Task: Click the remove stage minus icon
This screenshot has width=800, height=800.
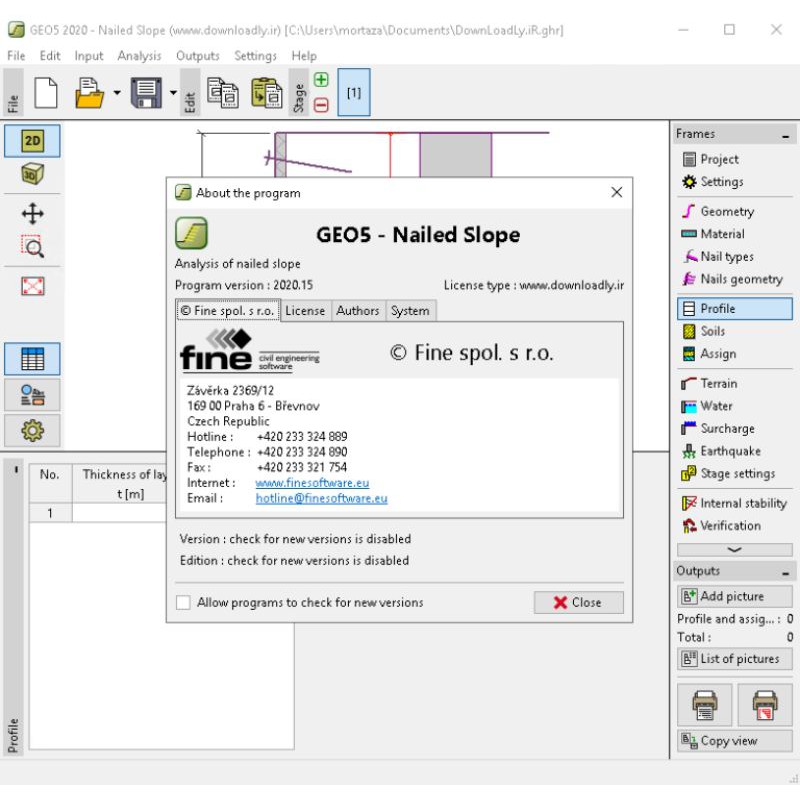Action: 321,105
